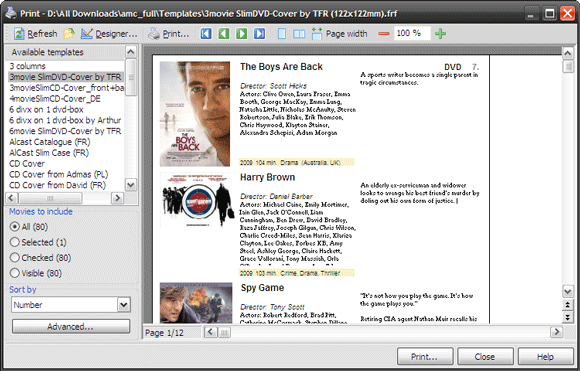Go to last page arrow

[x=259, y=34]
